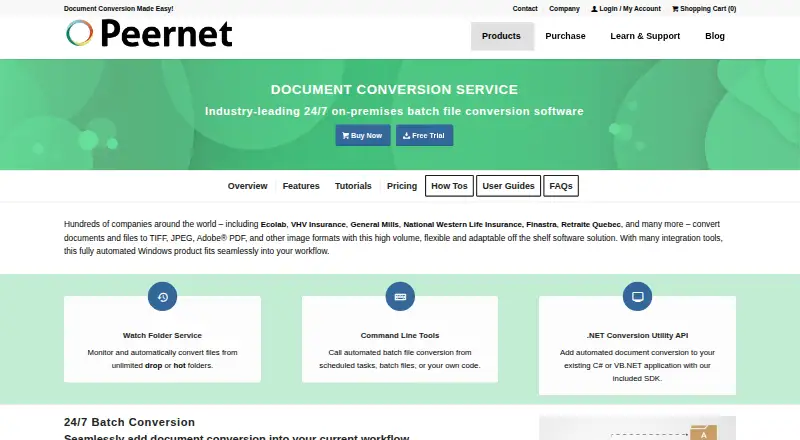Click the Command Line Tools title
This screenshot has height=440, width=800.
[x=400, y=335]
